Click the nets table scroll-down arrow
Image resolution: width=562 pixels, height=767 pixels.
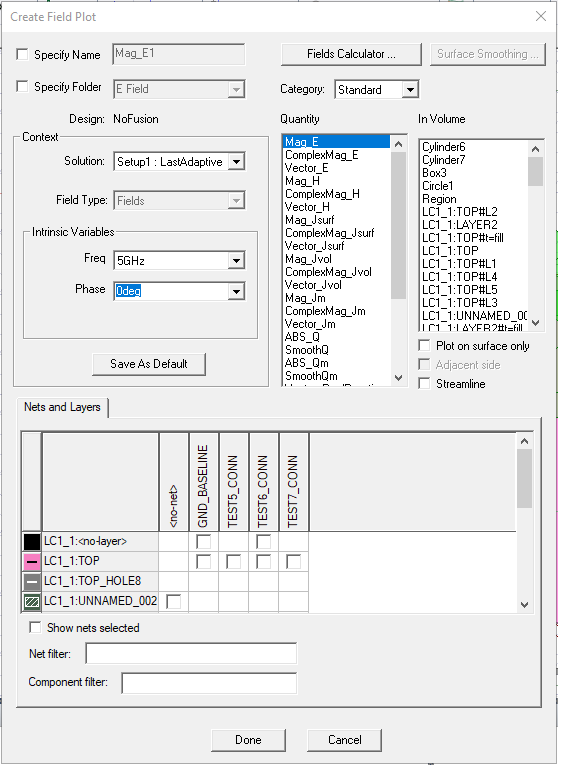coord(524,605)
